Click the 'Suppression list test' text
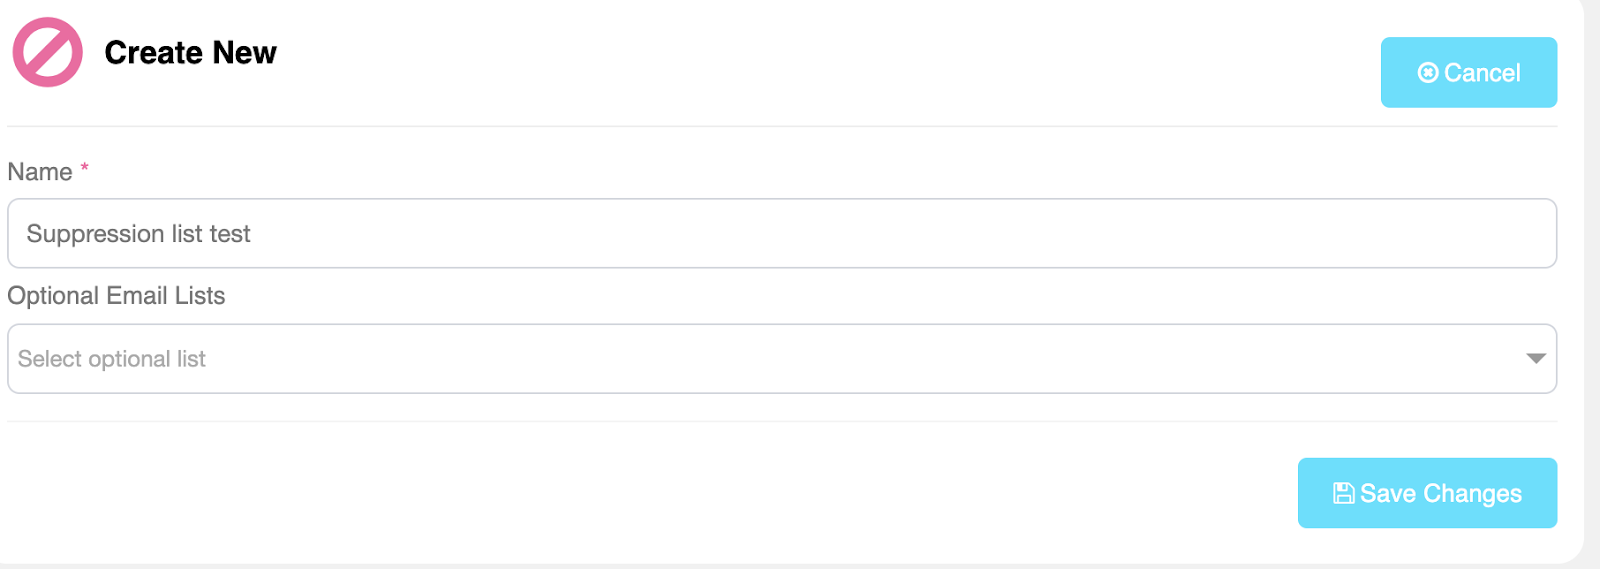The image size is (1600, 569). click(138, 234)
